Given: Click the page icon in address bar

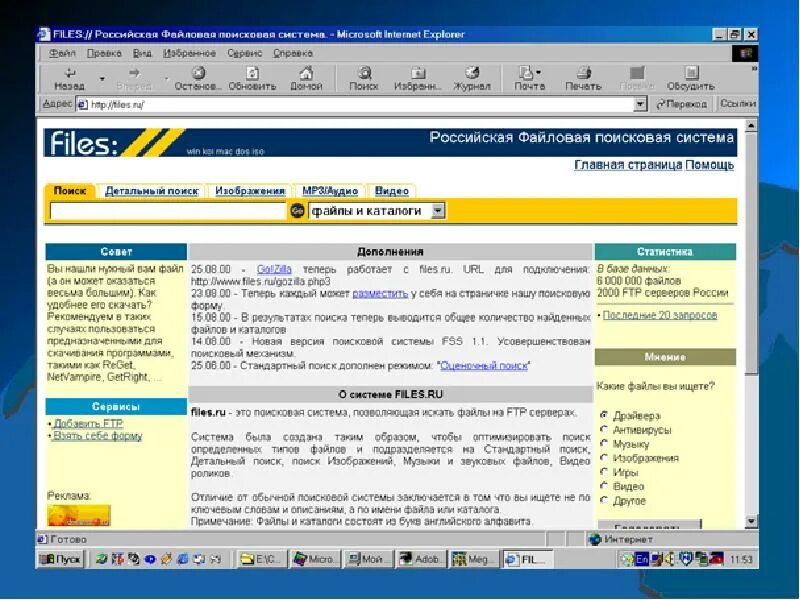Looking at the screenshot, I should click(82, 105).
